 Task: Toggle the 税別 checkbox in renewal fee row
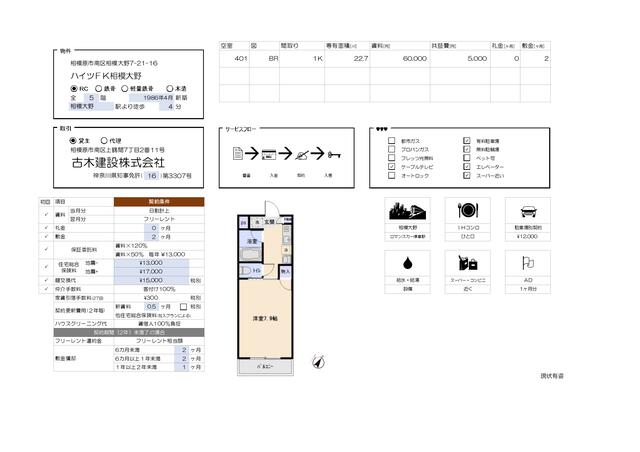click(x=183, y=306)
